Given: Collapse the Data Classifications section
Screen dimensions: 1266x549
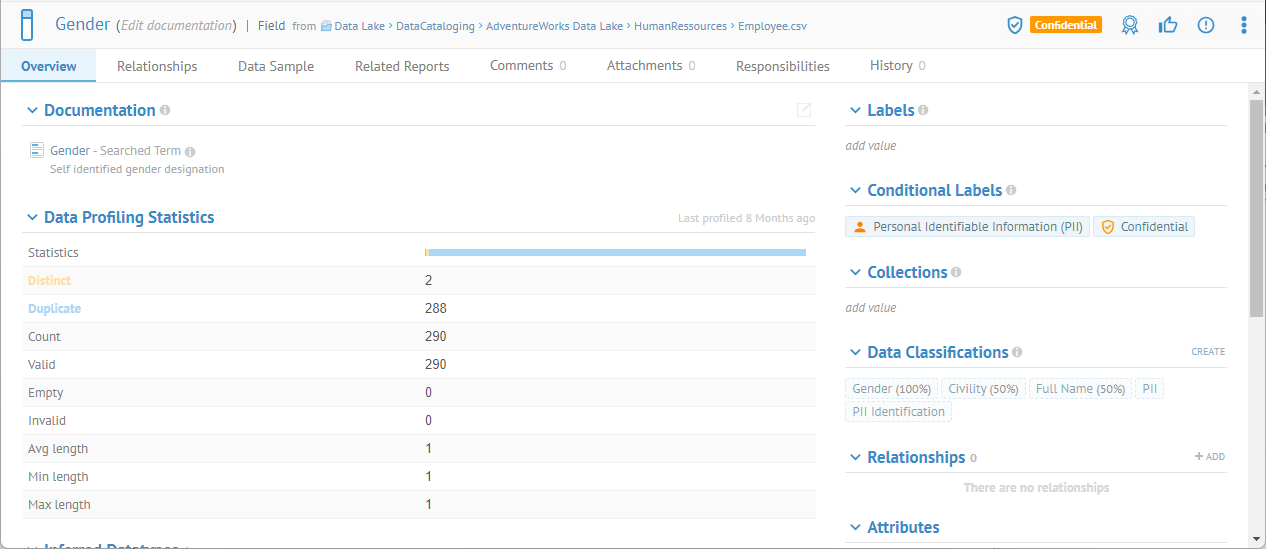Looking at the screenshot, I should [x=855, y=353].
